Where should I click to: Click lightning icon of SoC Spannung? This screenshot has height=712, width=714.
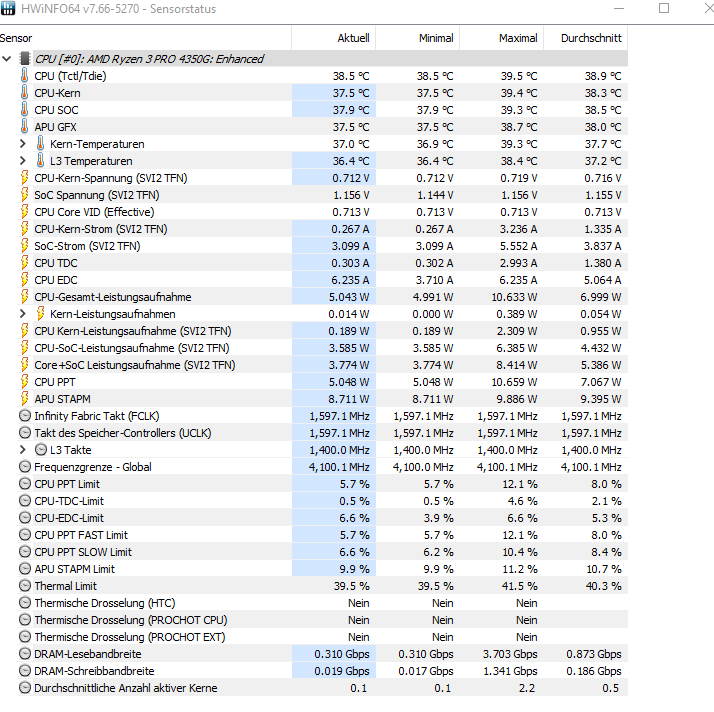(x=25, y=195)
